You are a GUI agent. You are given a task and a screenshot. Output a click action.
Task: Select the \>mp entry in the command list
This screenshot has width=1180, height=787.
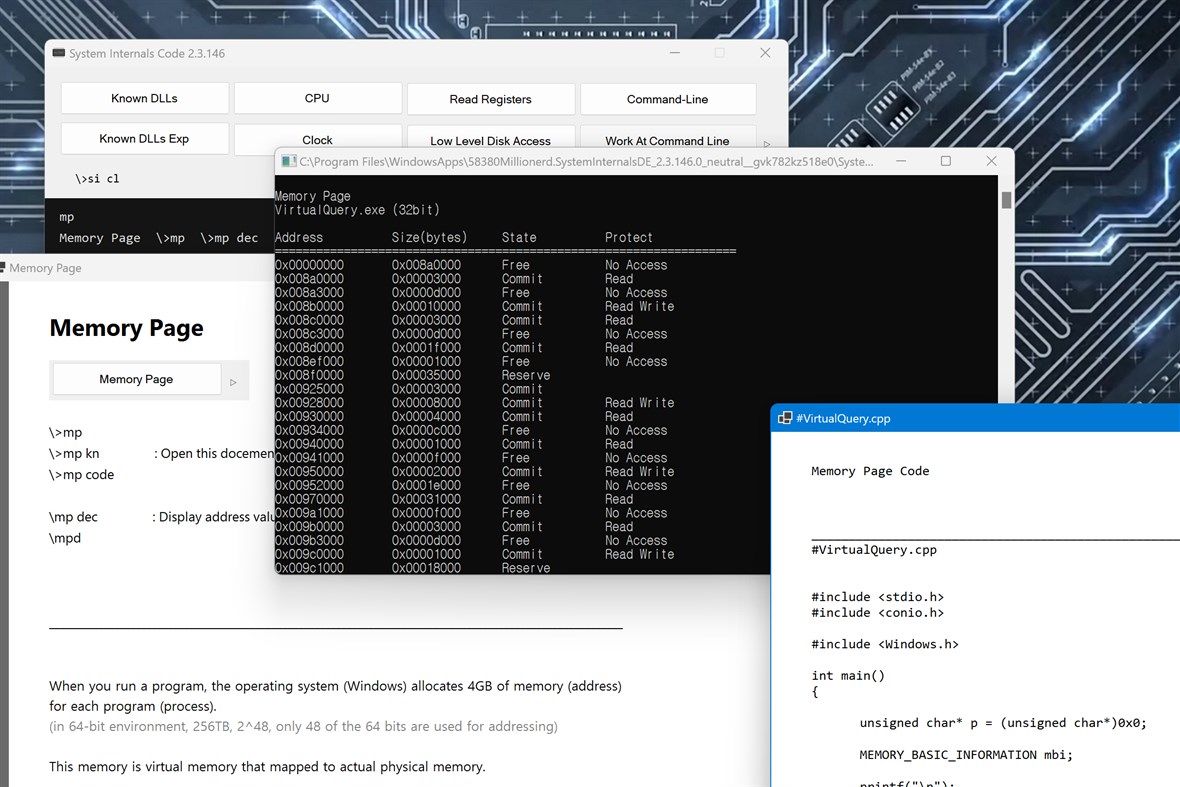pyautogui.click(x=169, y=238)
